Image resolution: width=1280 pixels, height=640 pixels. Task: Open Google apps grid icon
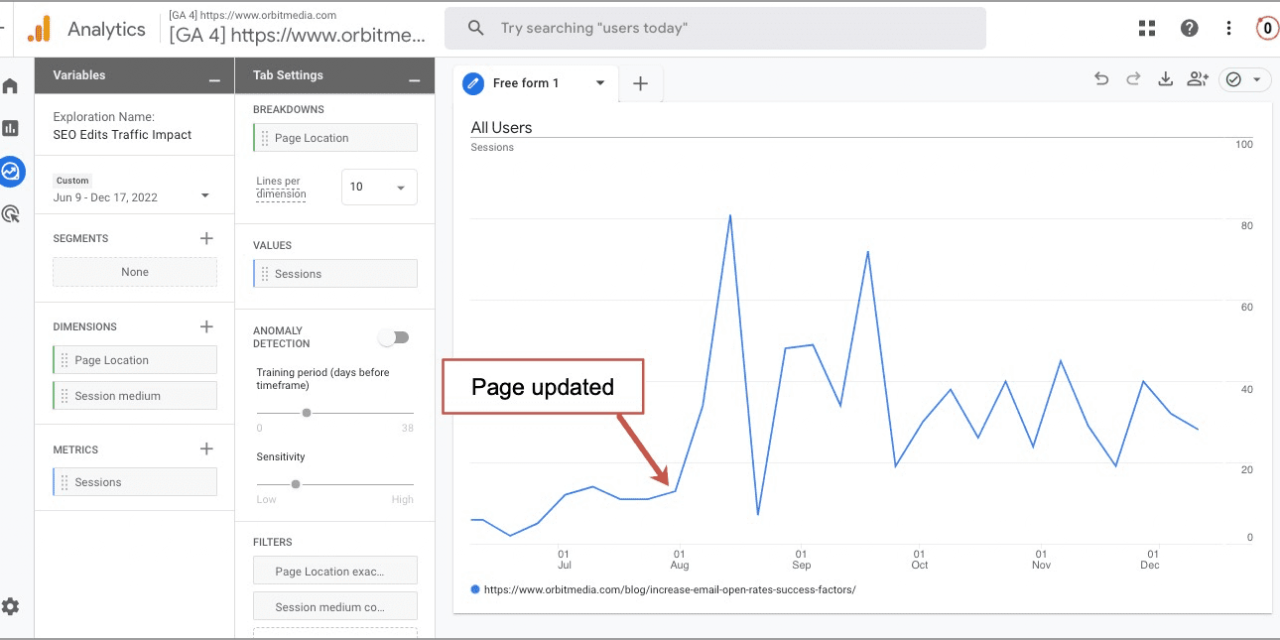point(1146,28)
